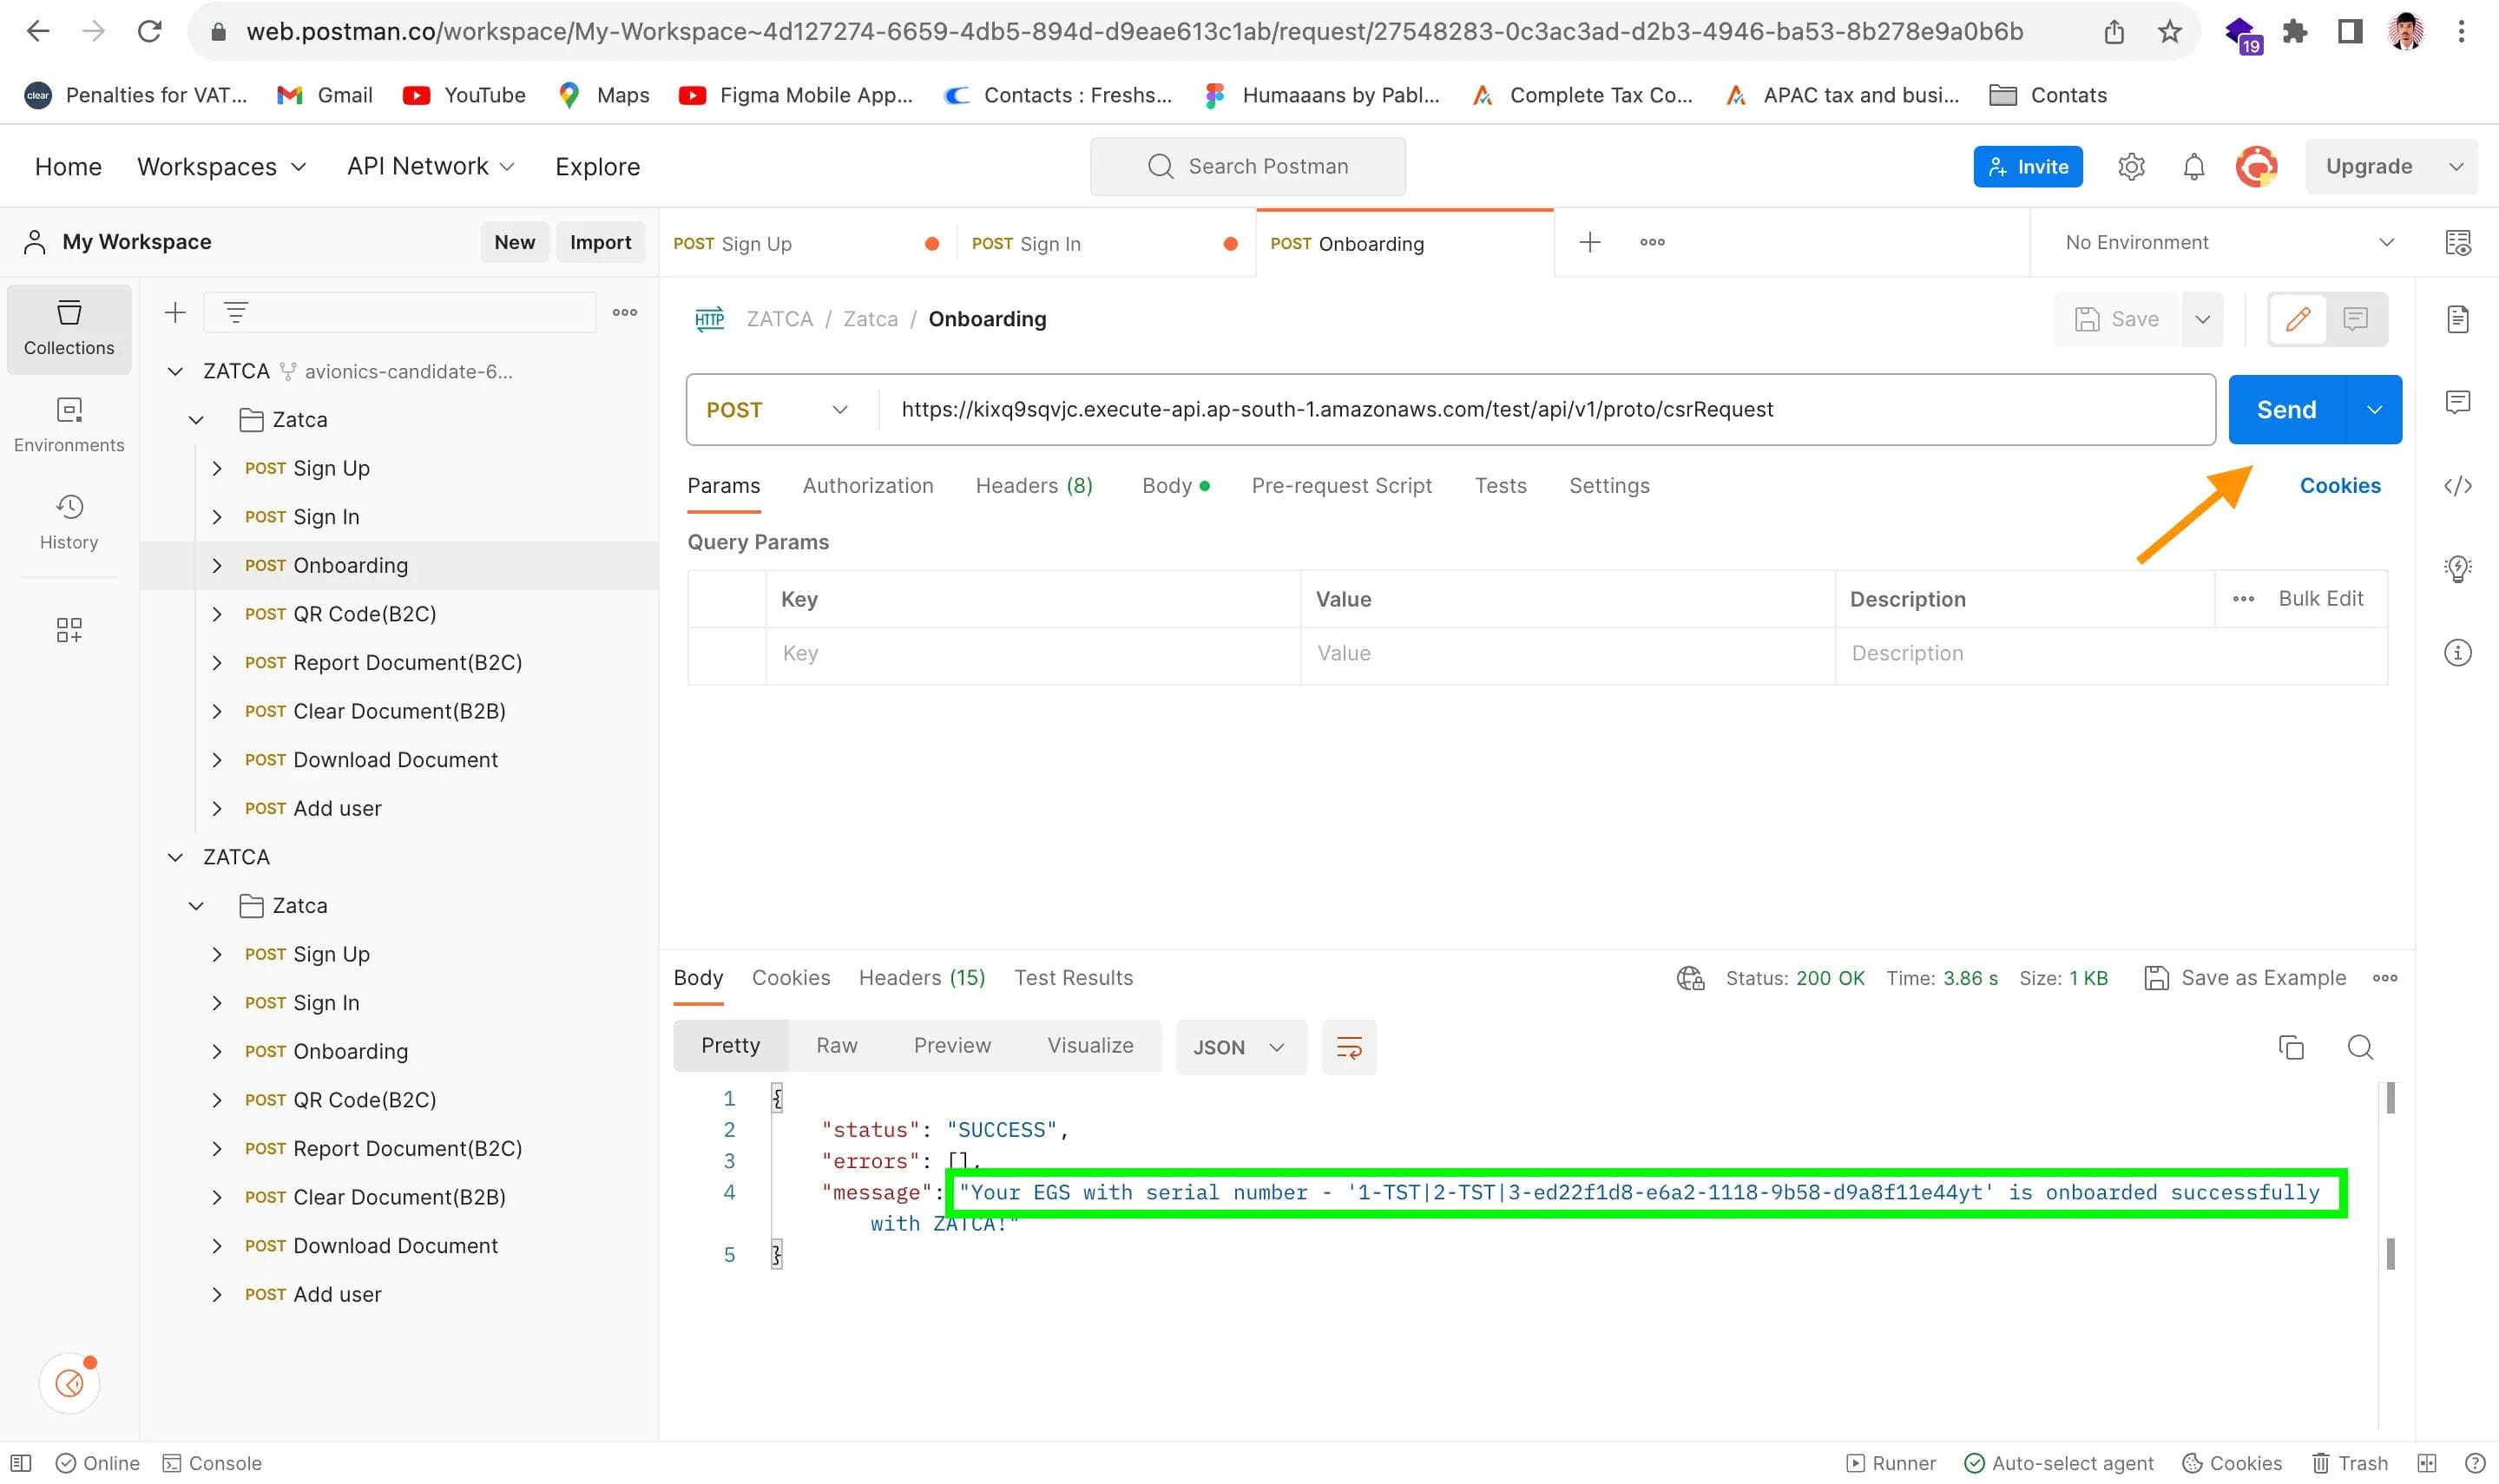Click the Search Postman box
The width and height of the screenshot is (2499, 1484).
(x=1247, y=167)
